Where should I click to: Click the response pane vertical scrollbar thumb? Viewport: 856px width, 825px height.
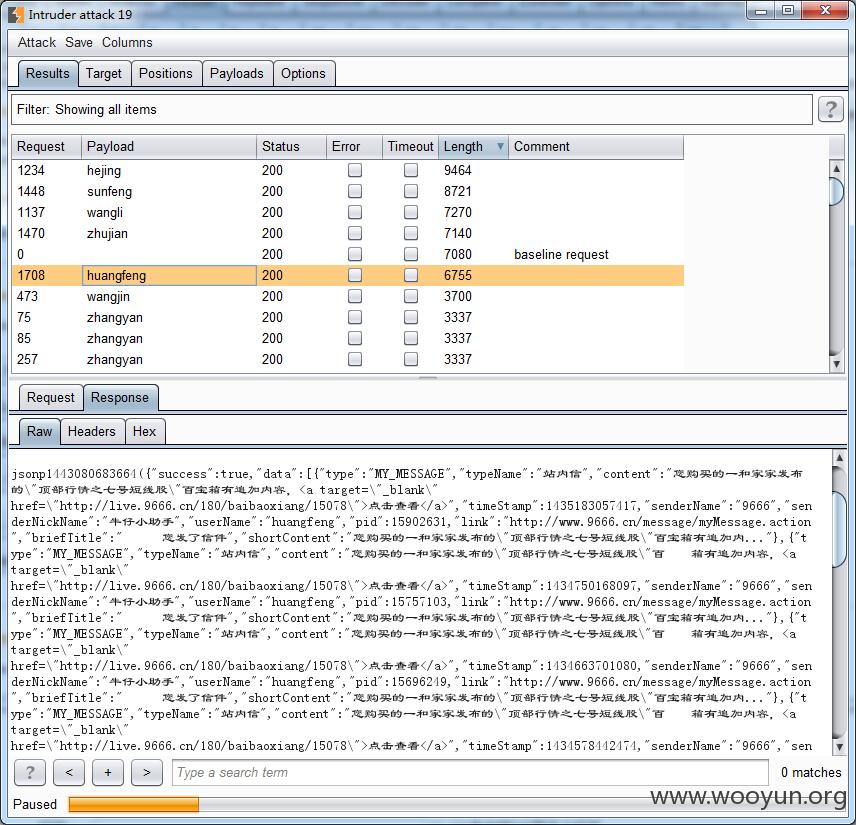pos(839,528)
